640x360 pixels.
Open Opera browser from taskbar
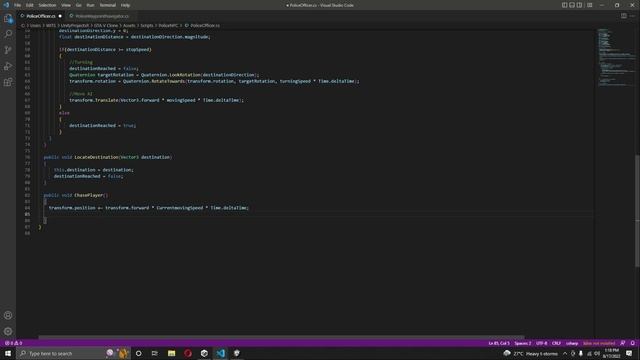click(x=188, y=353)
